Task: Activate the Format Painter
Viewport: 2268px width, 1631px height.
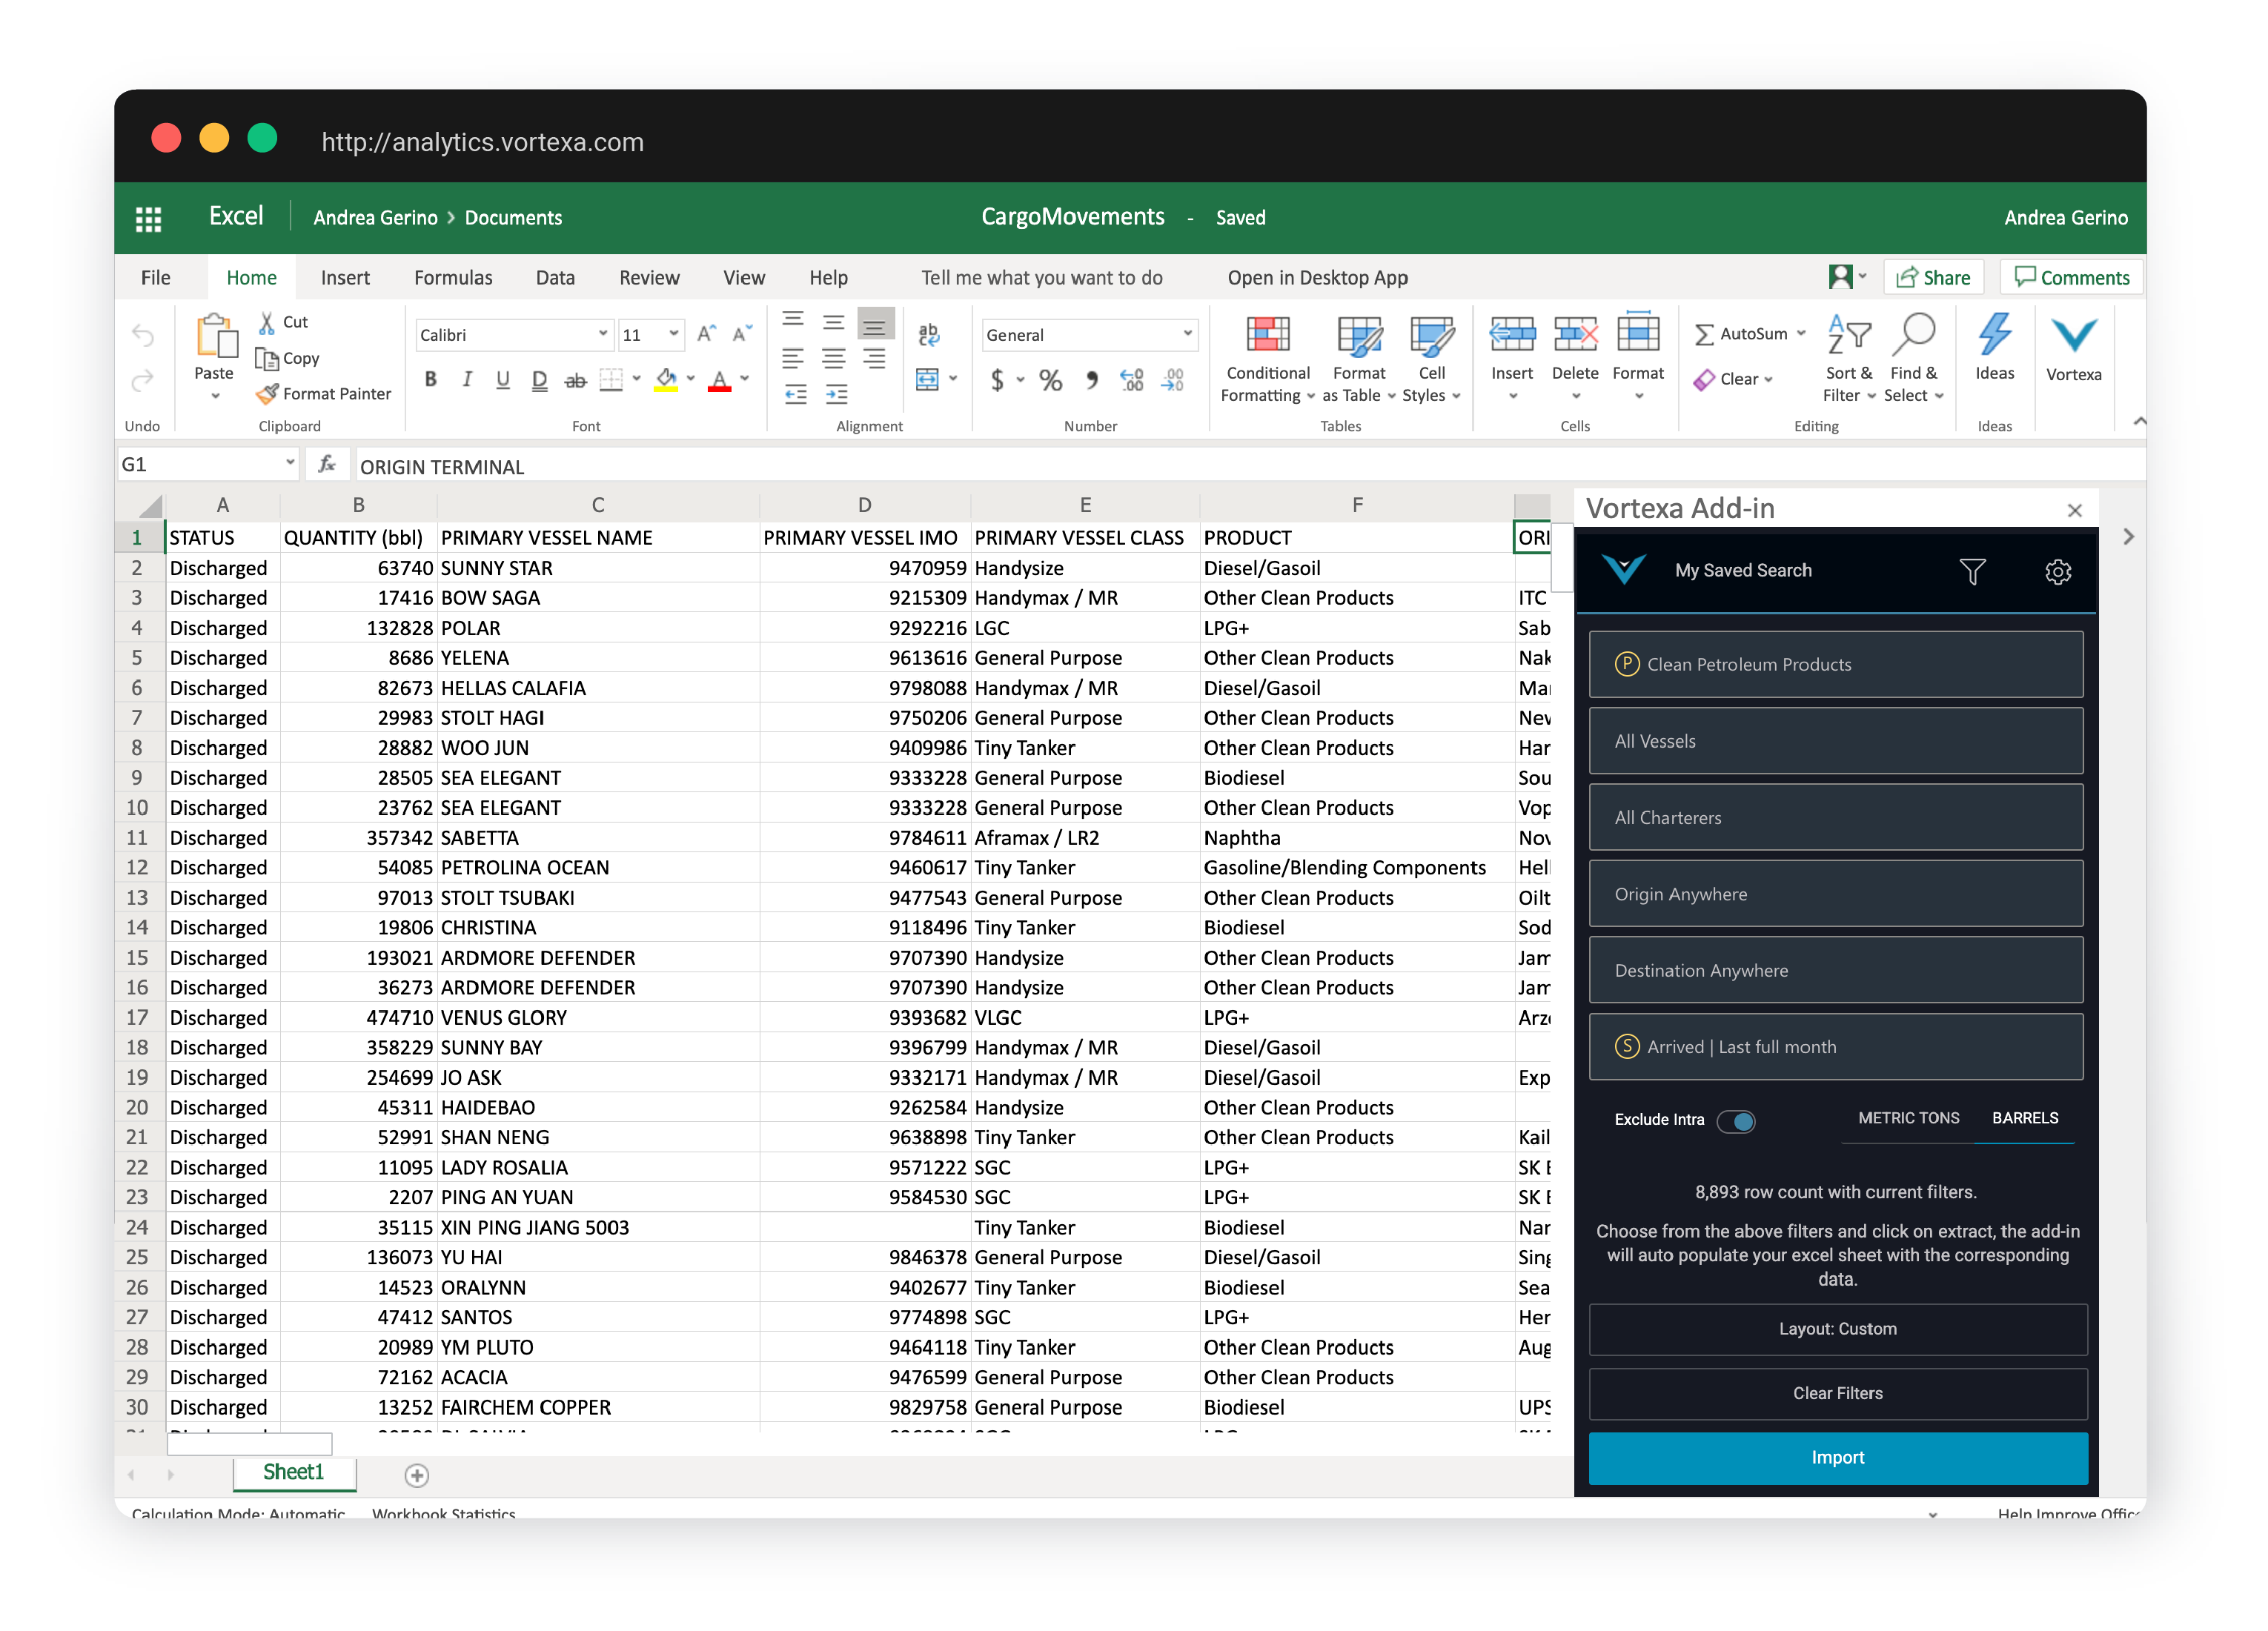Action: [323, 394]
